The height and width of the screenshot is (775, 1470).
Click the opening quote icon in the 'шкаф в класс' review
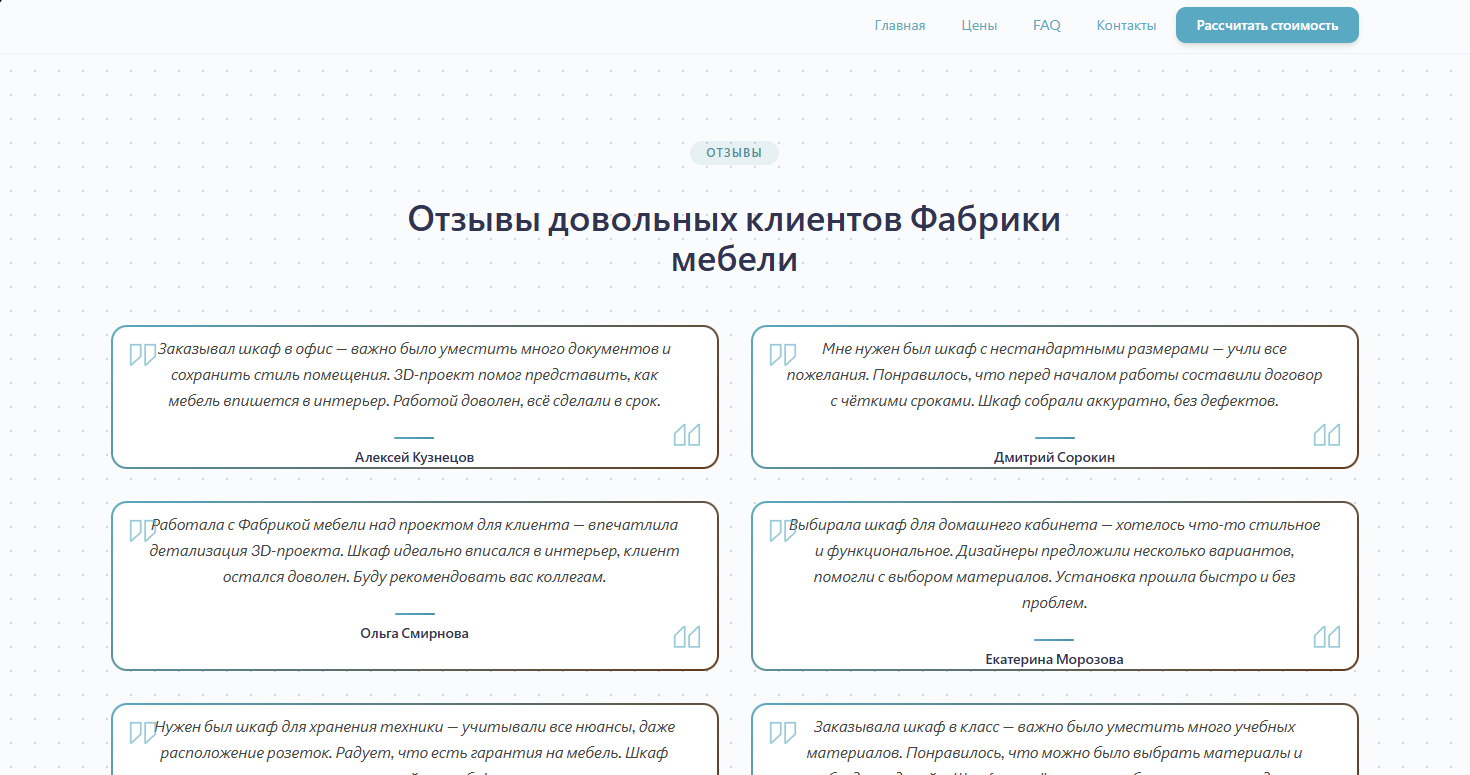coord(782,733)
